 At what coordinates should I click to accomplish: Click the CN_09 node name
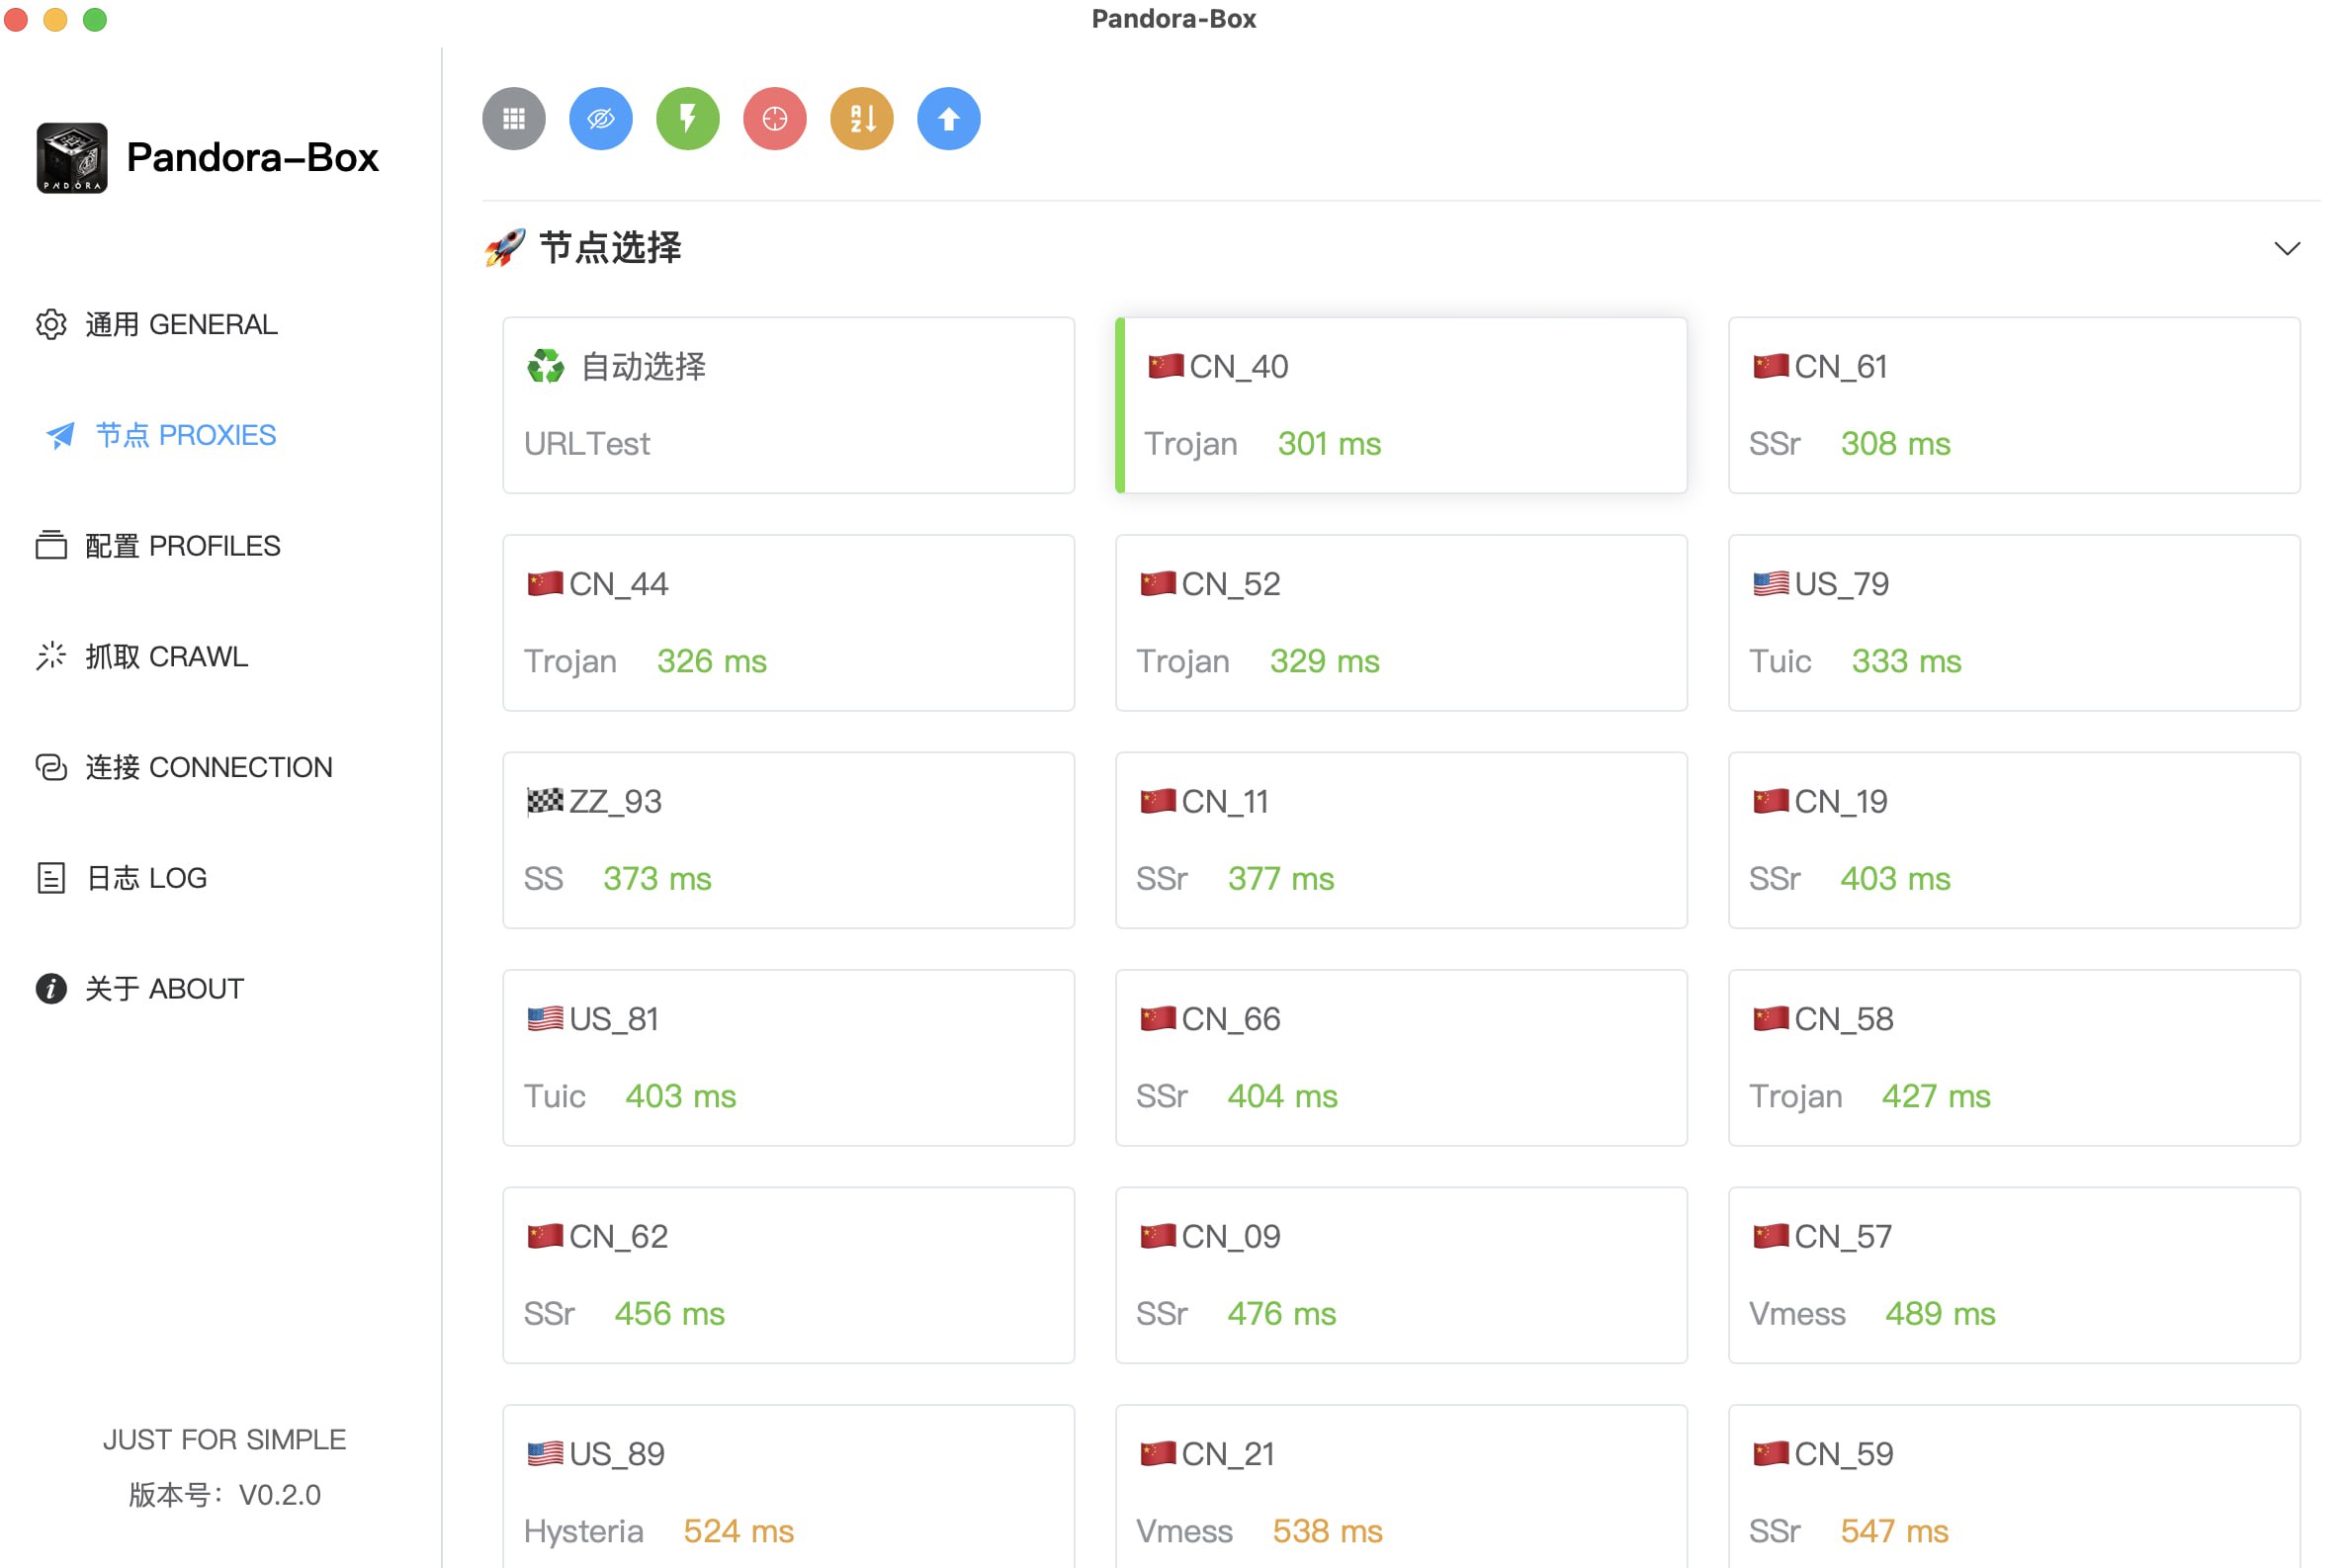pos(1230,1237)
